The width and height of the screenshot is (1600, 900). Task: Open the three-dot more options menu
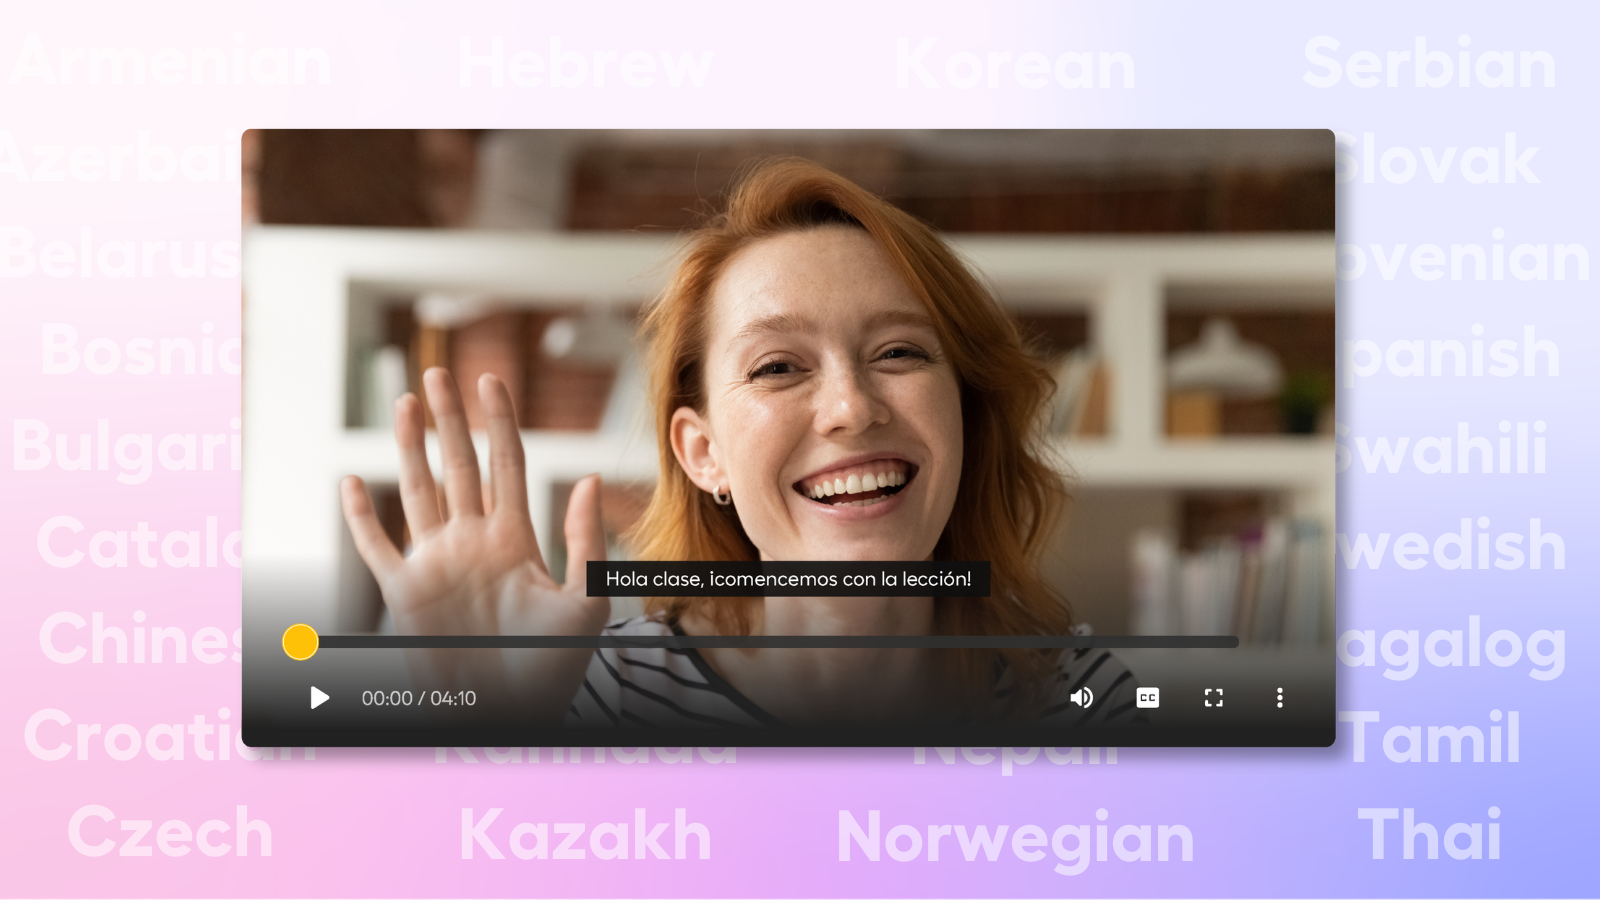[x=1279, y=698]
